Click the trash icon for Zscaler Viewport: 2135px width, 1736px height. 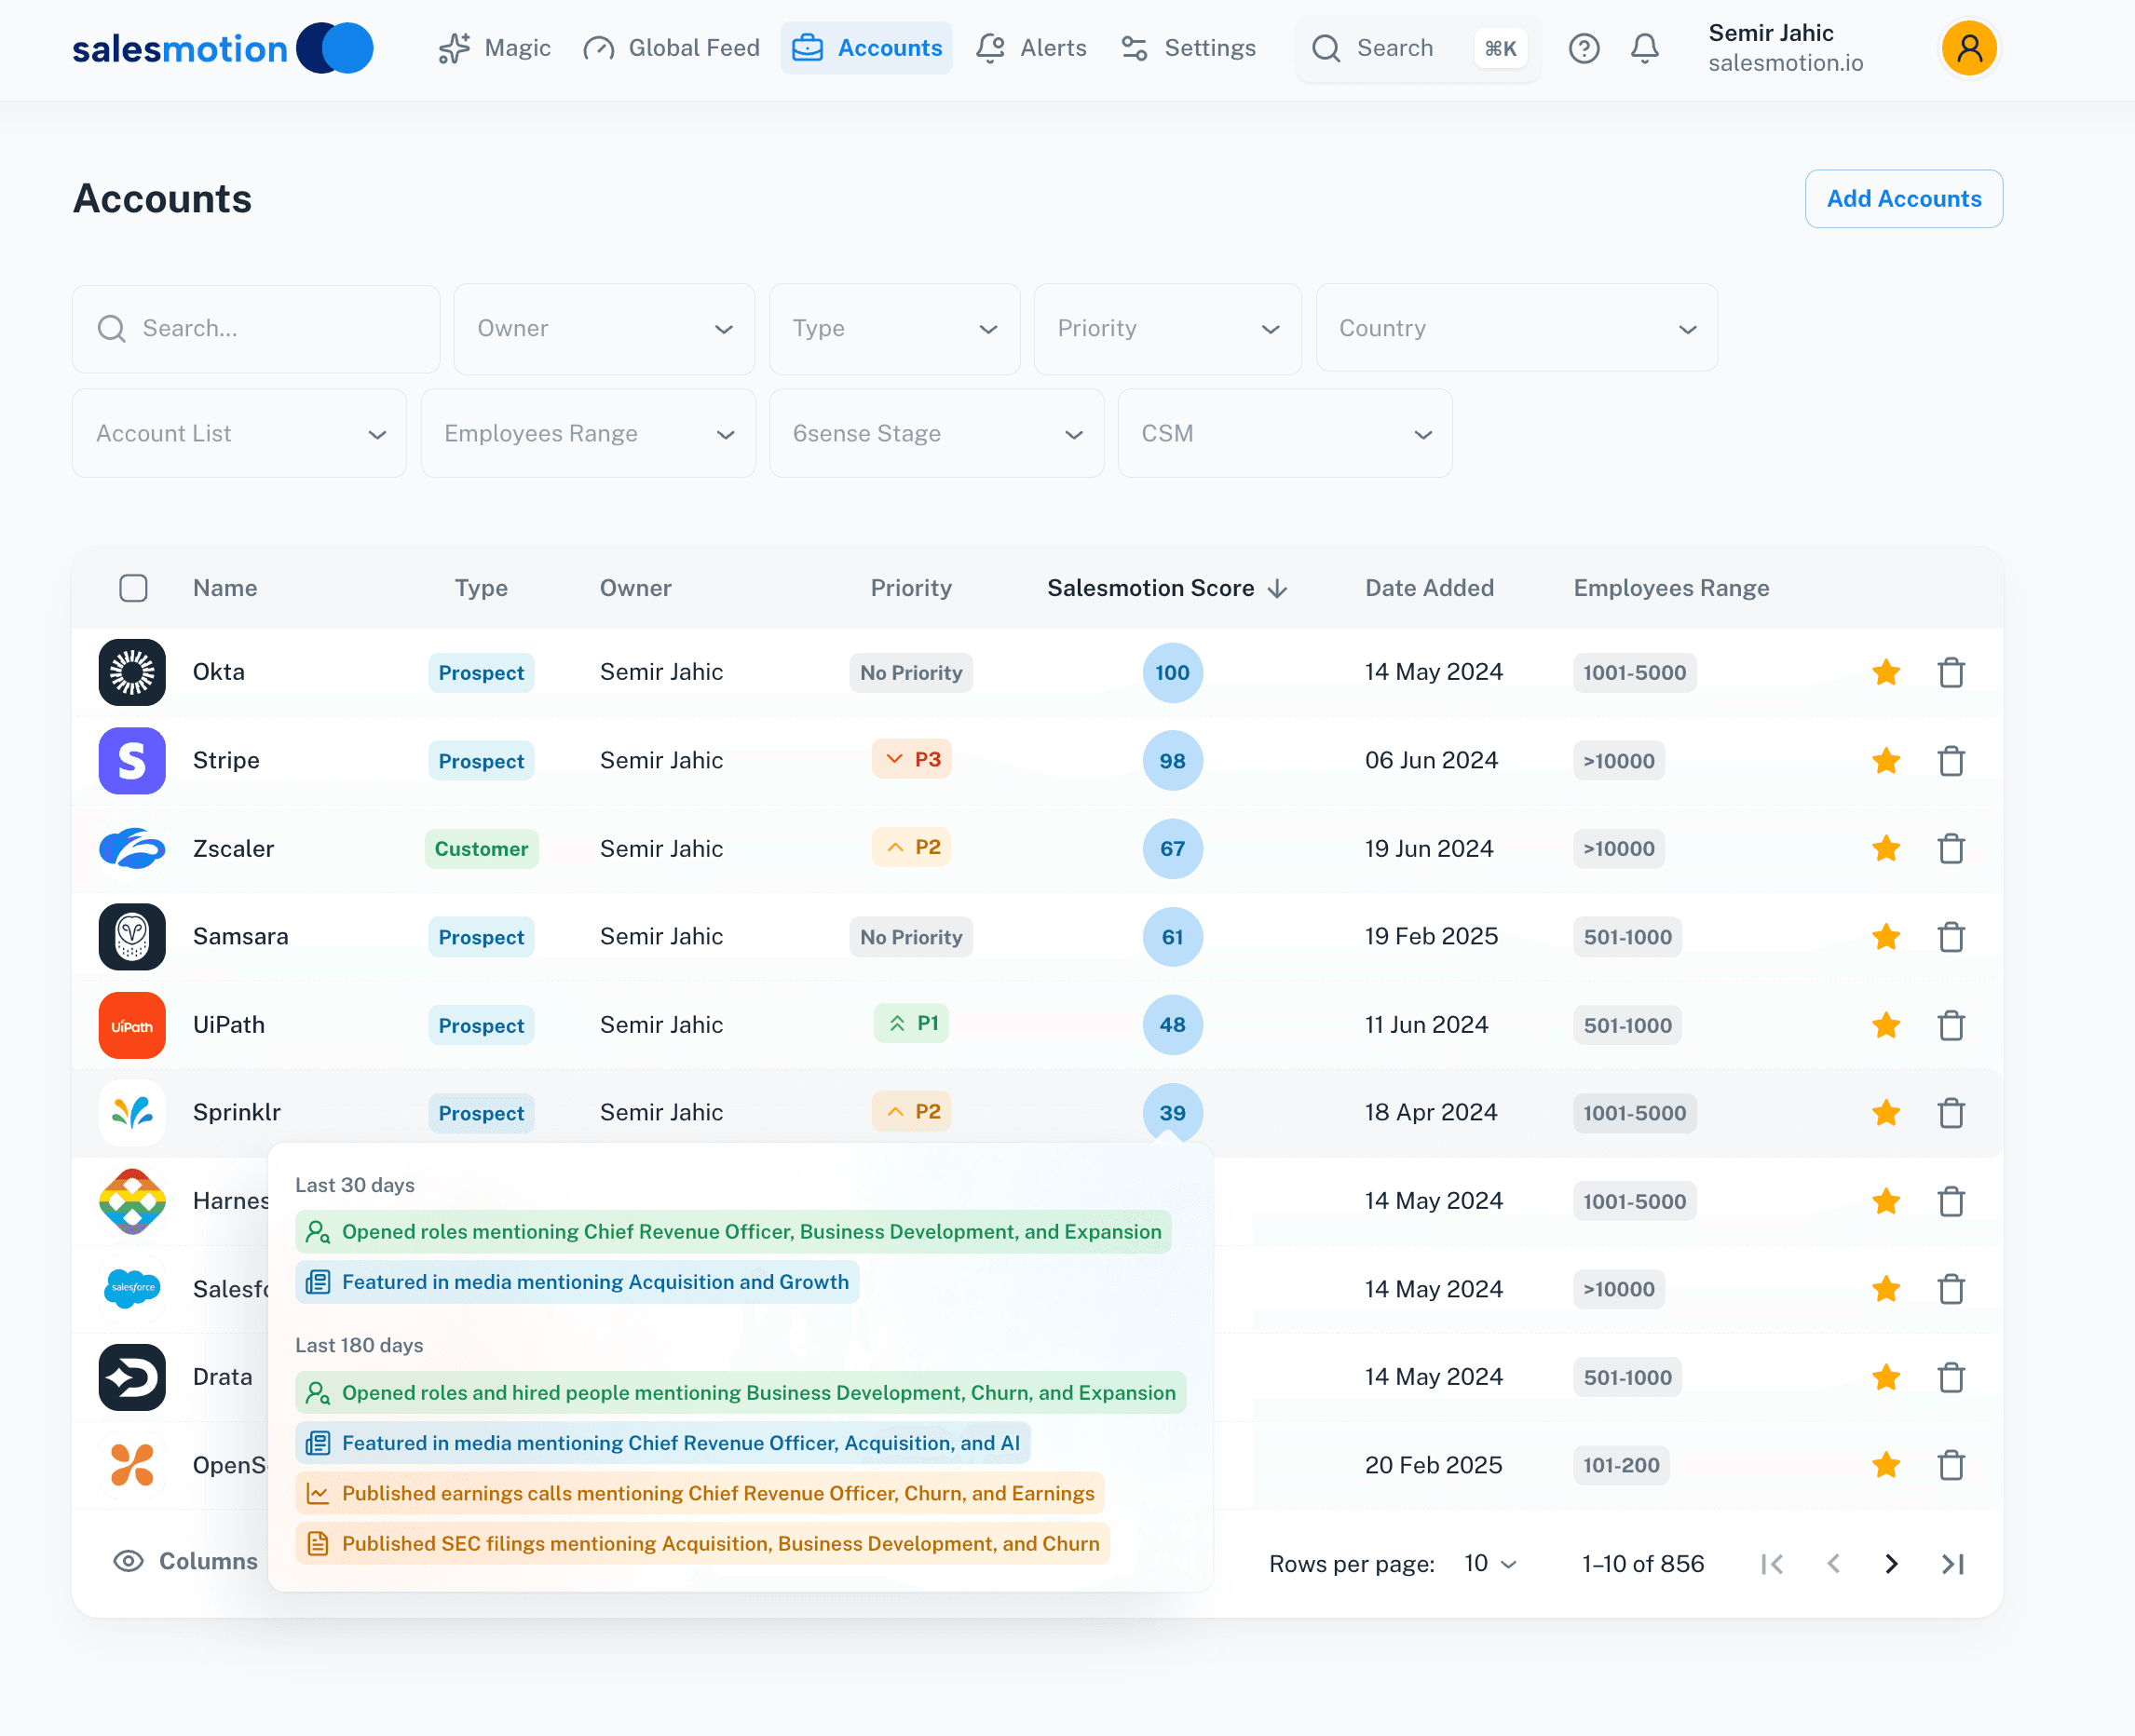[1950, 848]
